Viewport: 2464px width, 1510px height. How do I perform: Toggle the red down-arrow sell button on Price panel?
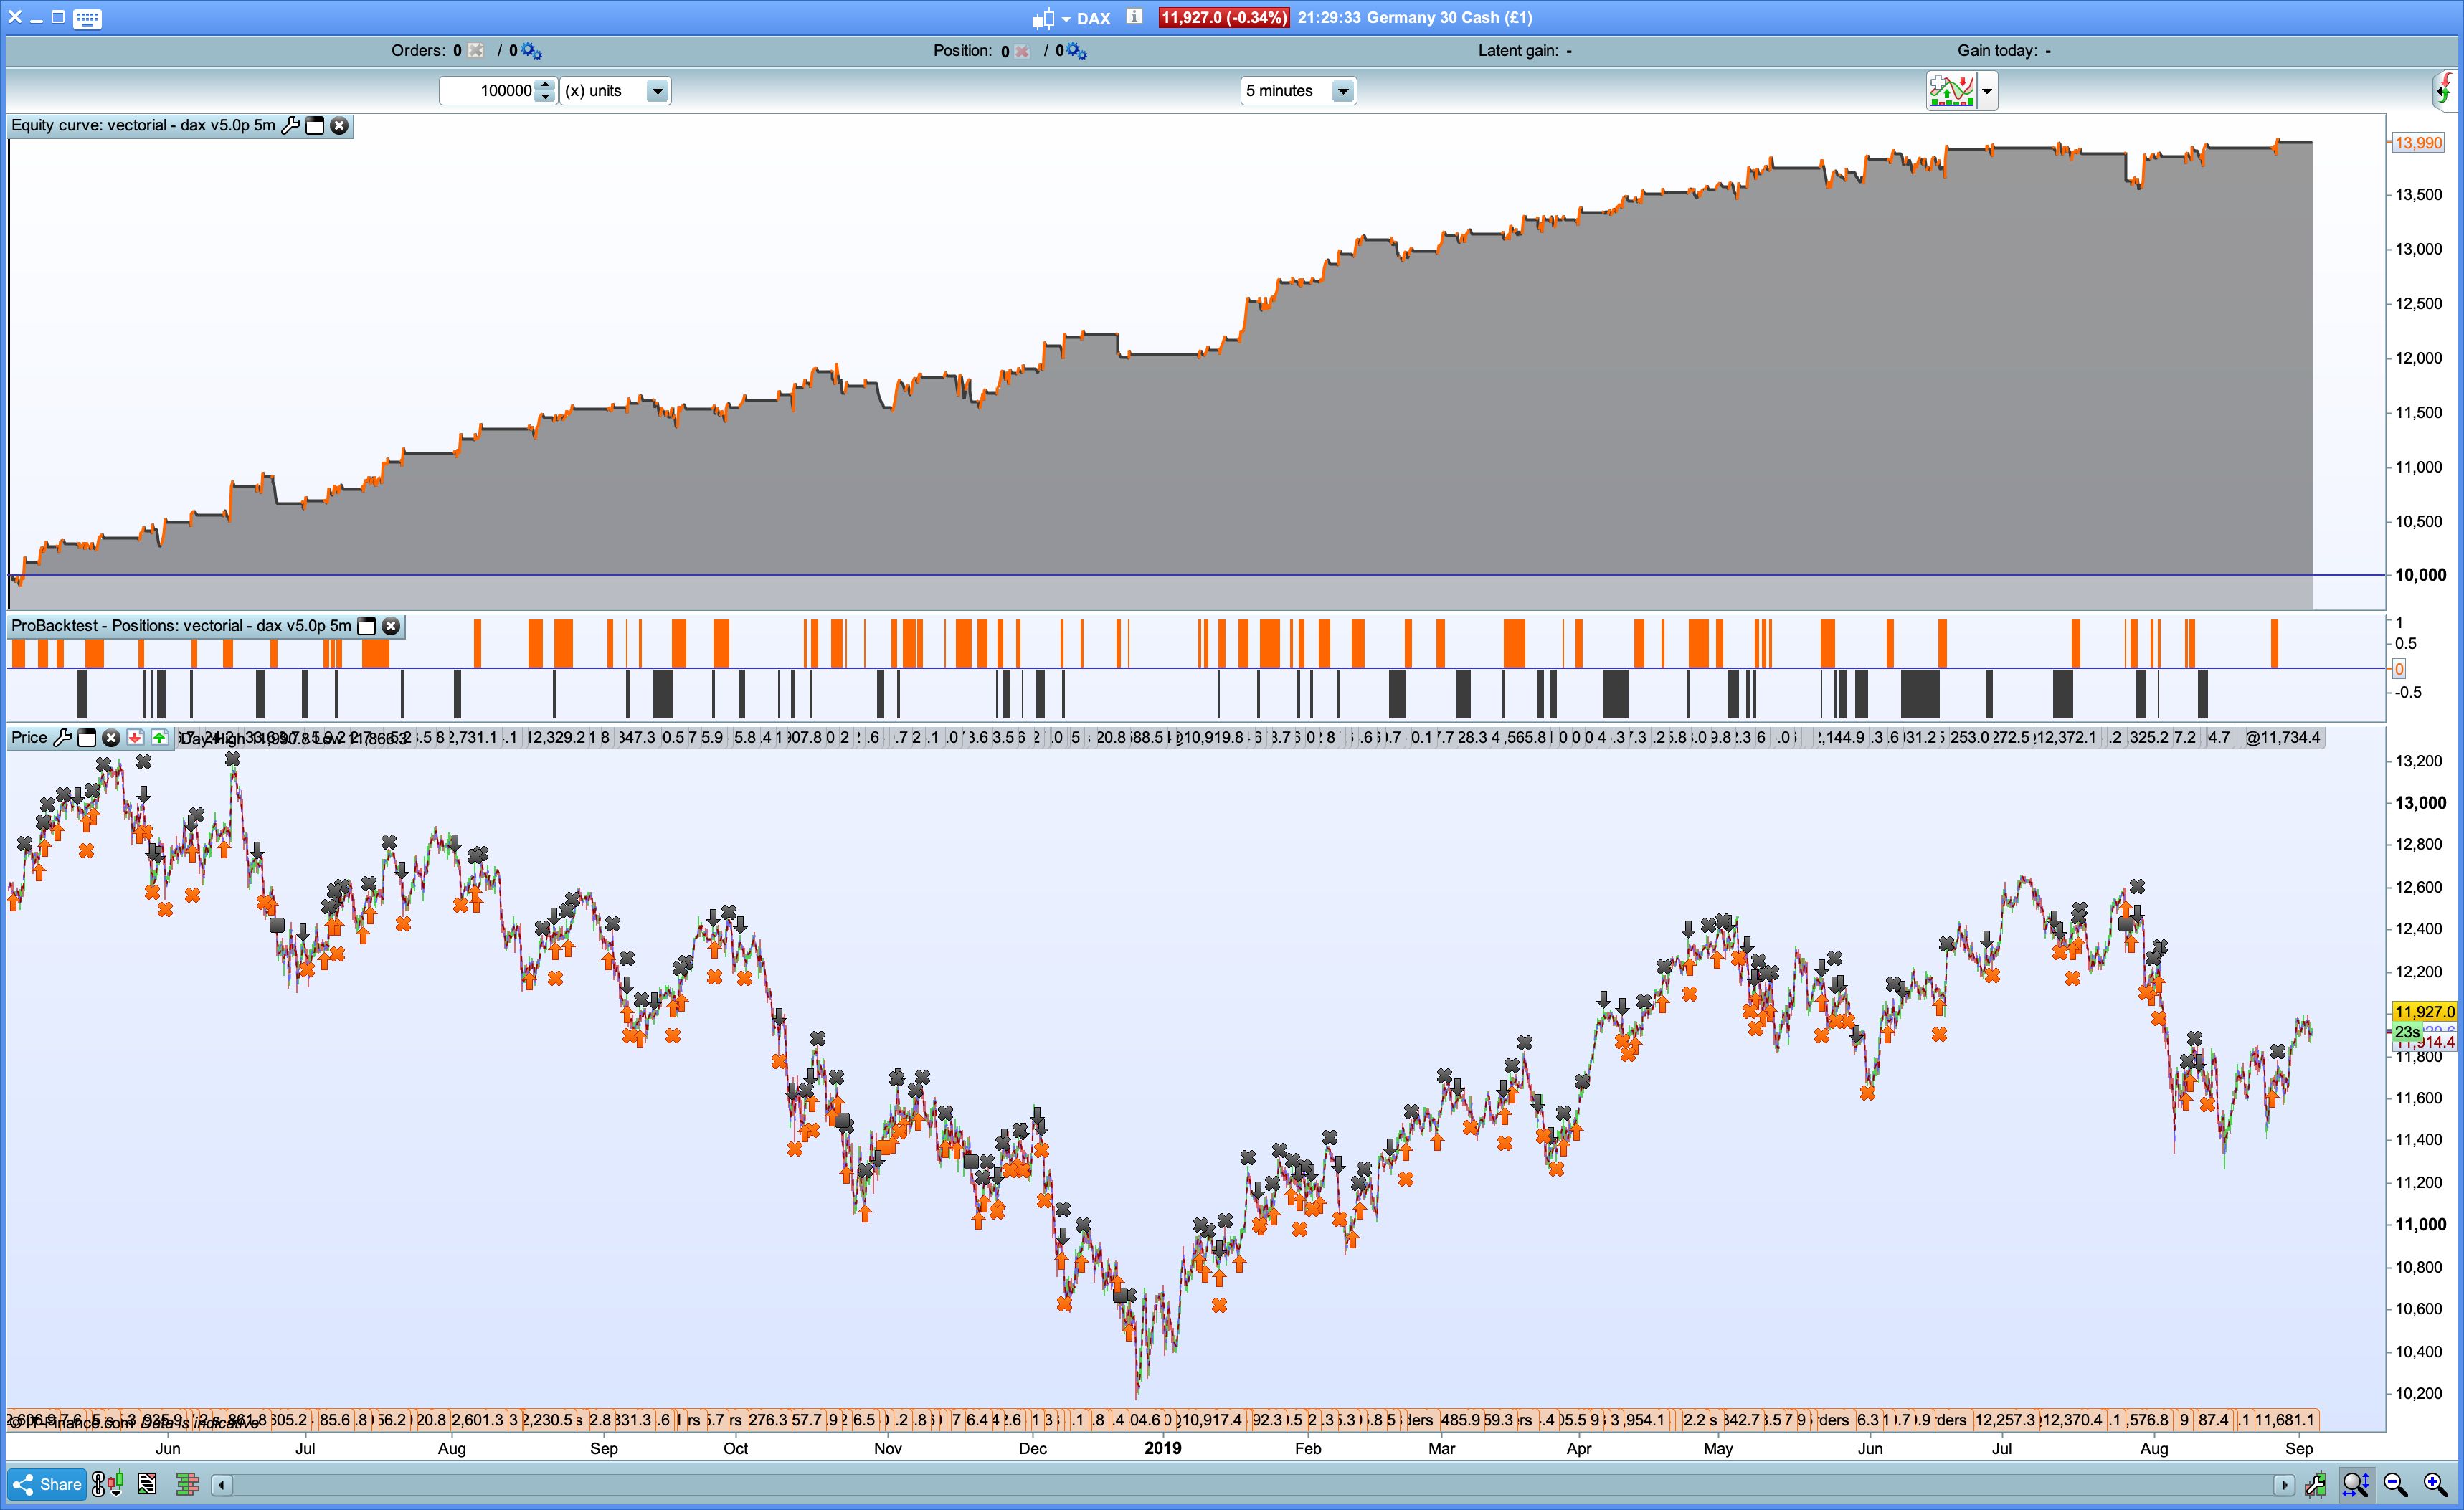point(135,737)
